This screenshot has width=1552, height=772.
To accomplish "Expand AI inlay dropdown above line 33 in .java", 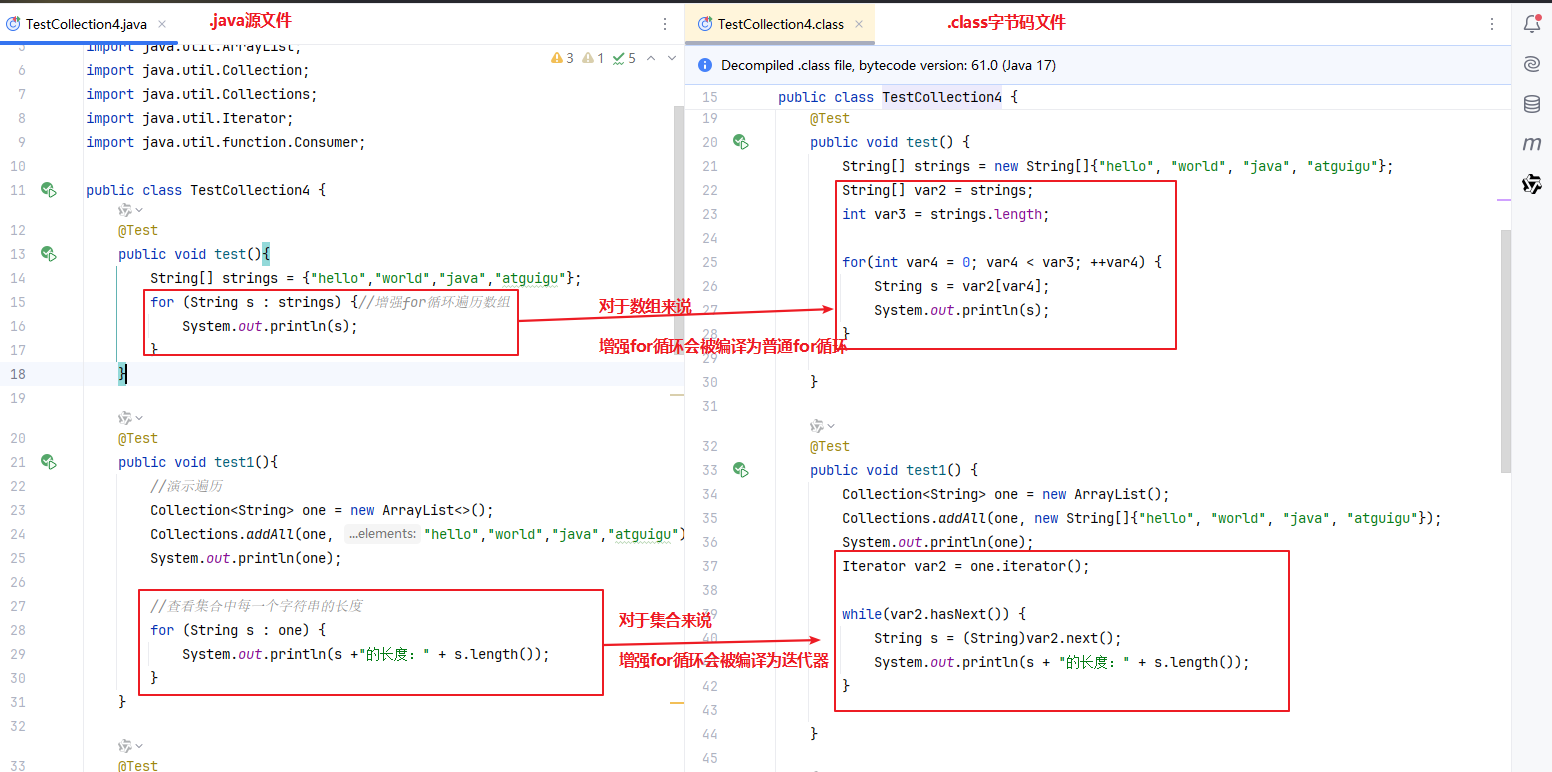I will click(x=130, y=746).
